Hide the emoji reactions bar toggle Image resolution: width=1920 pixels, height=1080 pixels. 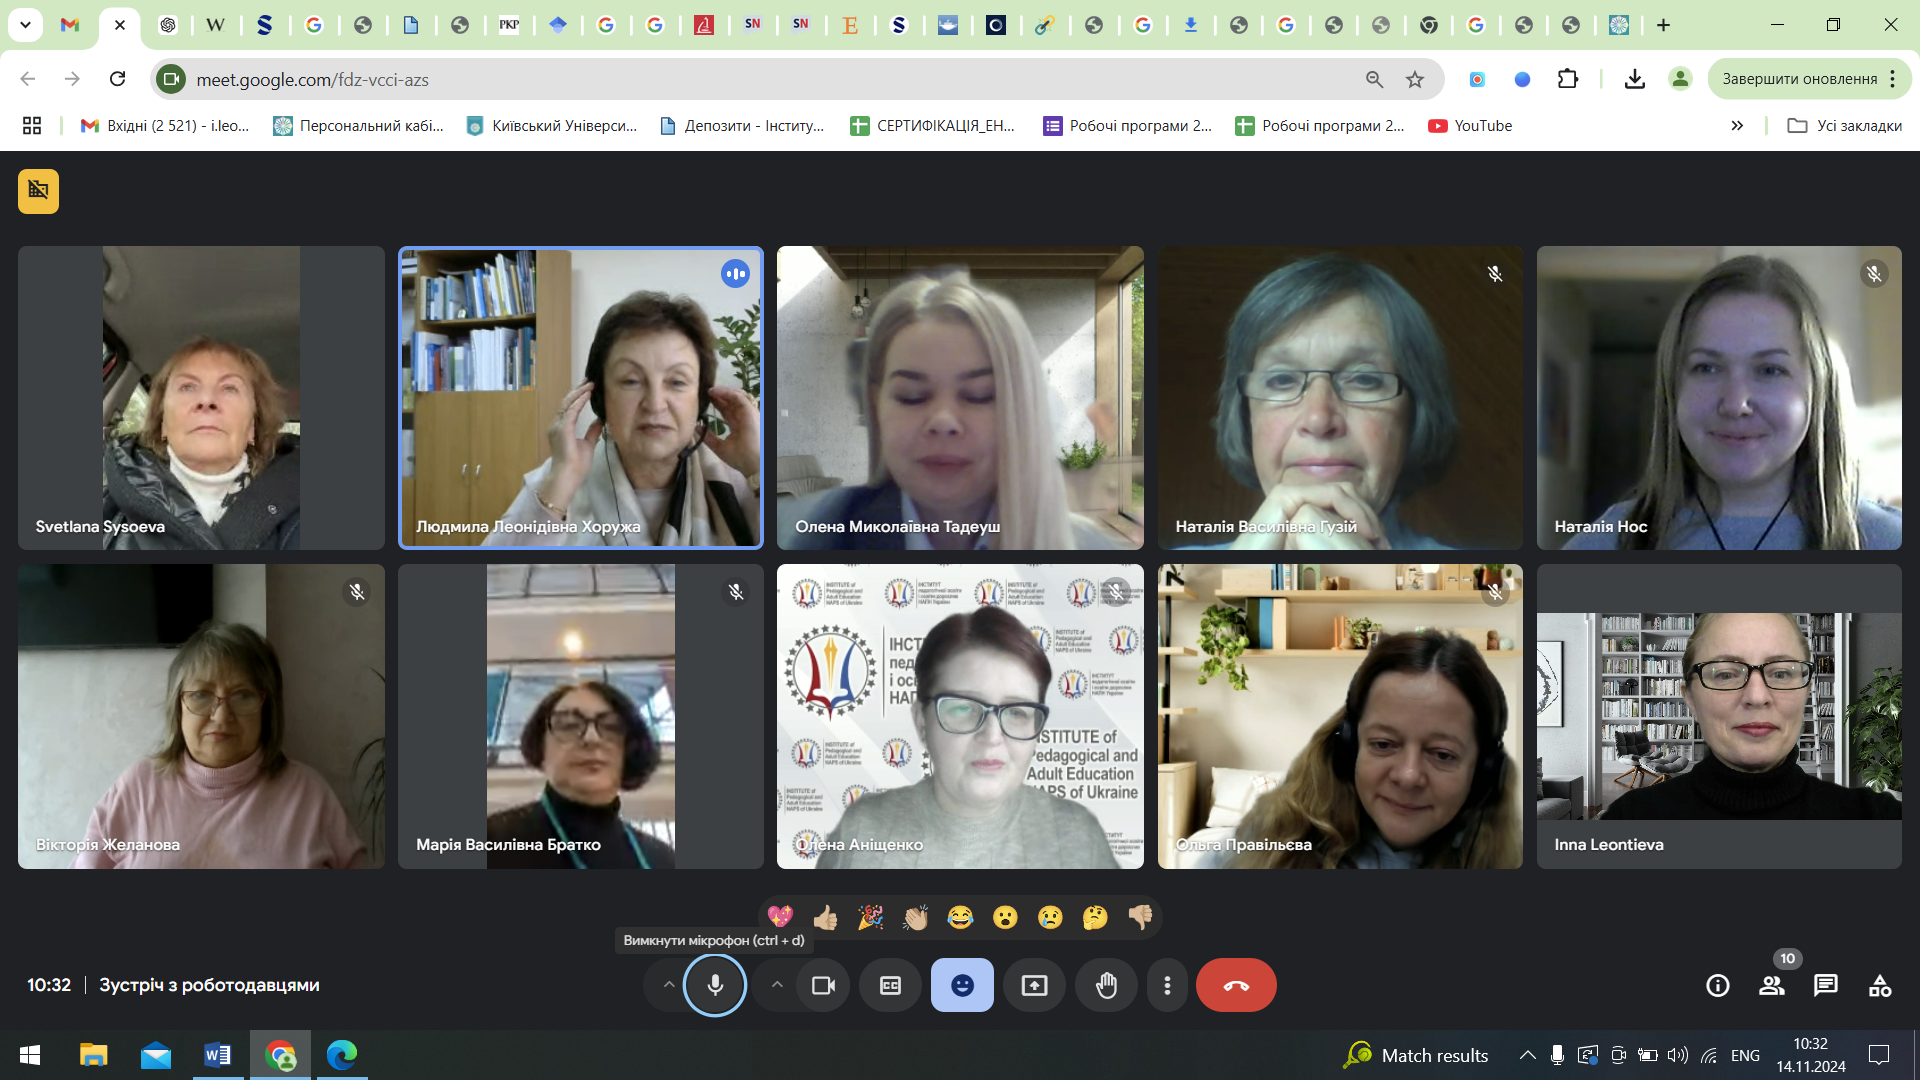coord(962,985)
